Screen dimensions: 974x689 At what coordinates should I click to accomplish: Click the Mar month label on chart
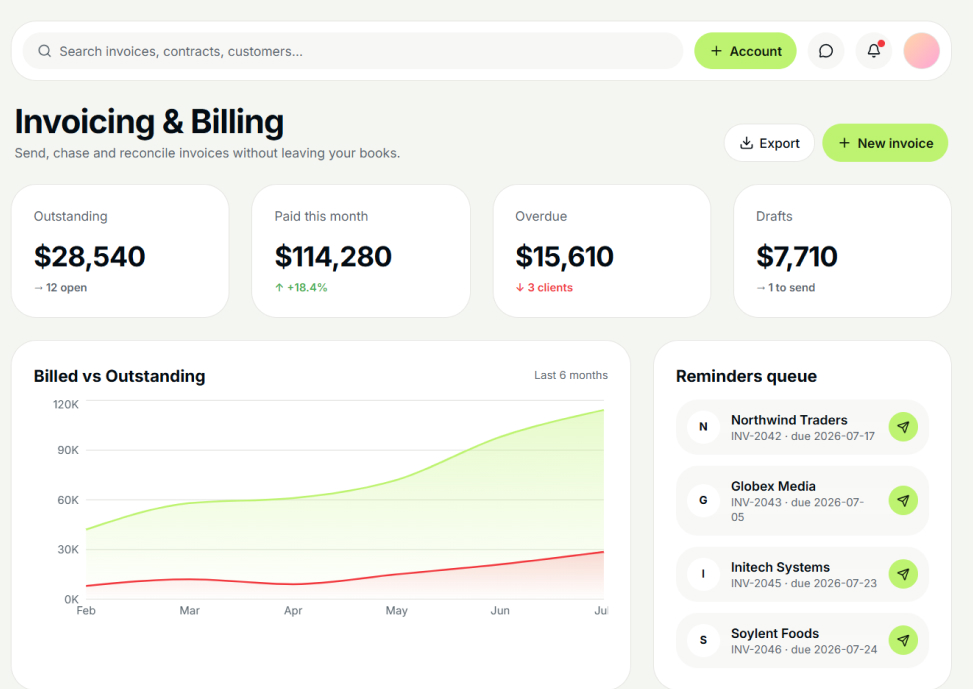click(189, 611)
